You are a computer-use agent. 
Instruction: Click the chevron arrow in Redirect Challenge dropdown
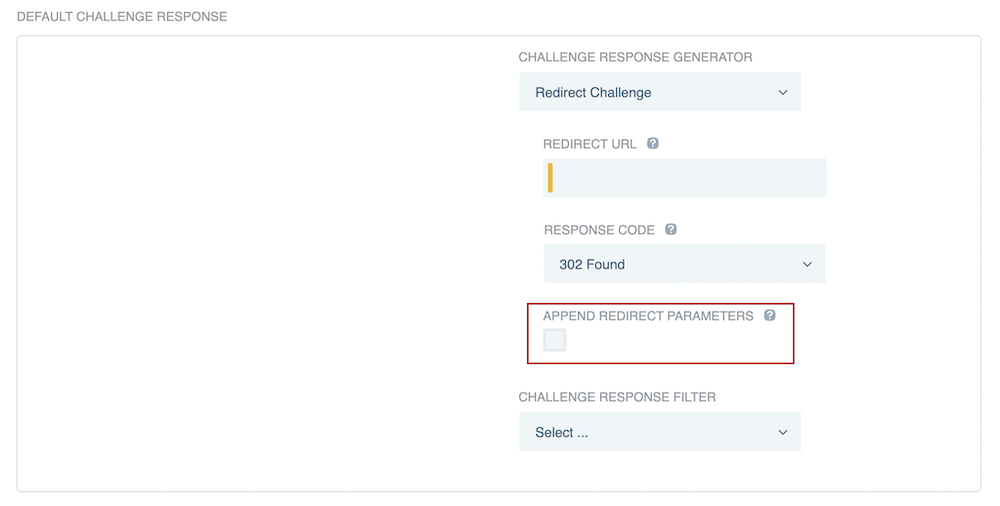click(782, 93)
